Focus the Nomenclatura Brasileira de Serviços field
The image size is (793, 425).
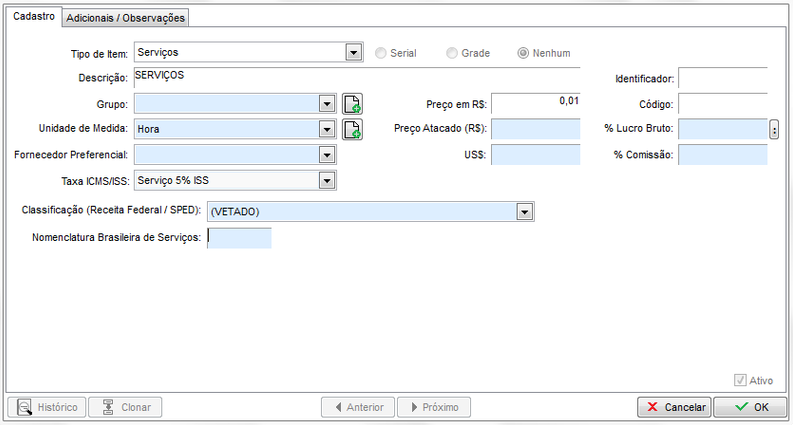[239, 238]
